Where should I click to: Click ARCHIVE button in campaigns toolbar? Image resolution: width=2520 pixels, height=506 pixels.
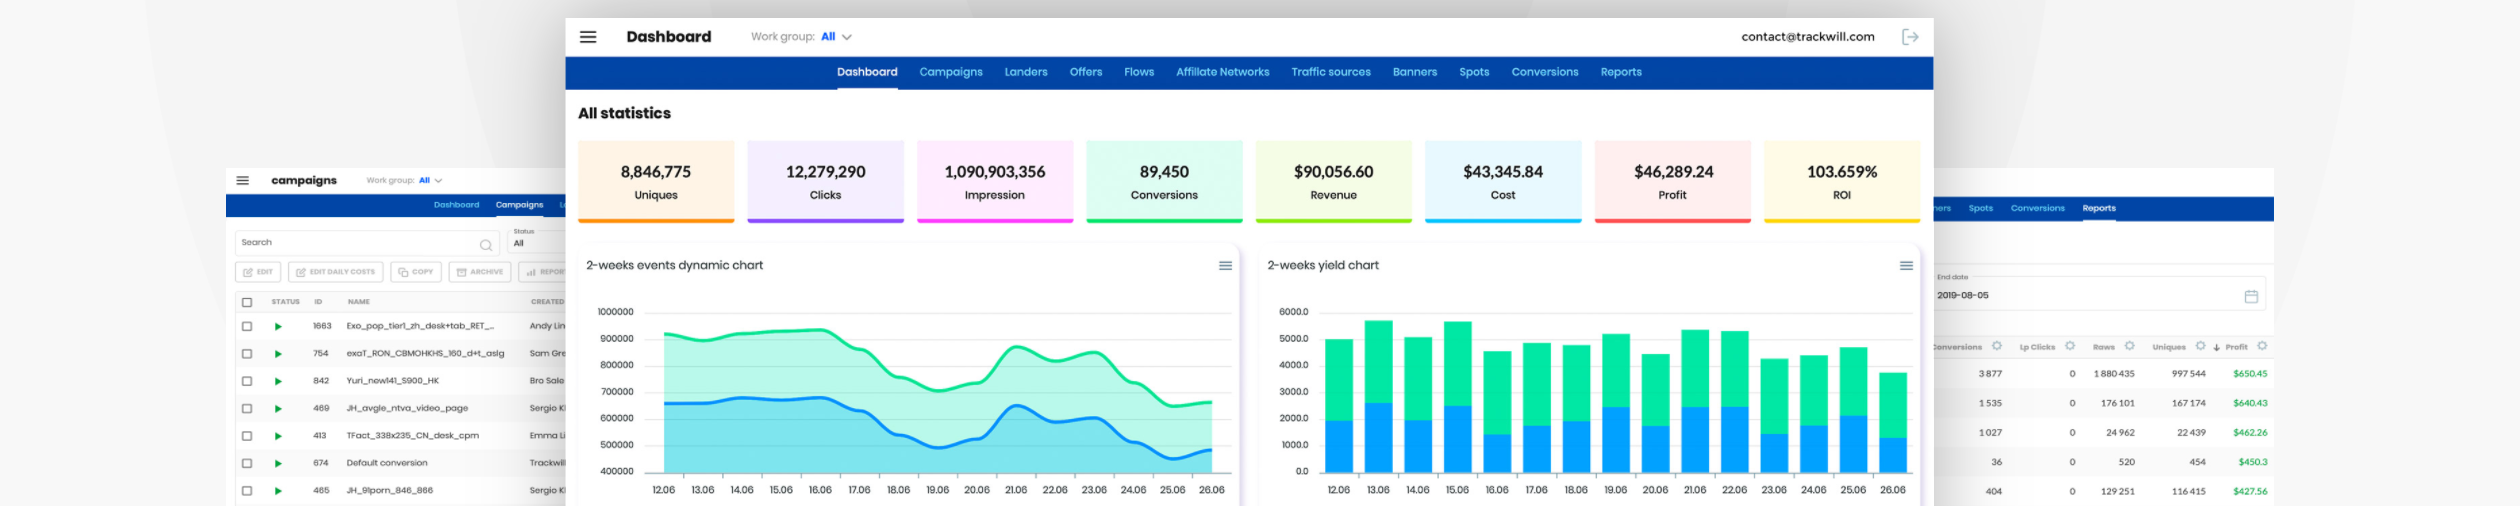point(480,272)
